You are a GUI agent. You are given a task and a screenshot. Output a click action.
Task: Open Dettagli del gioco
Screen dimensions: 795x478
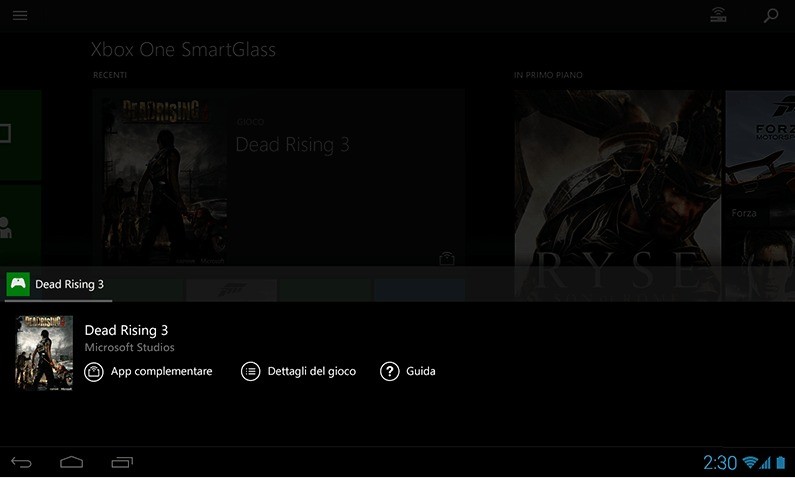point(311,372)
